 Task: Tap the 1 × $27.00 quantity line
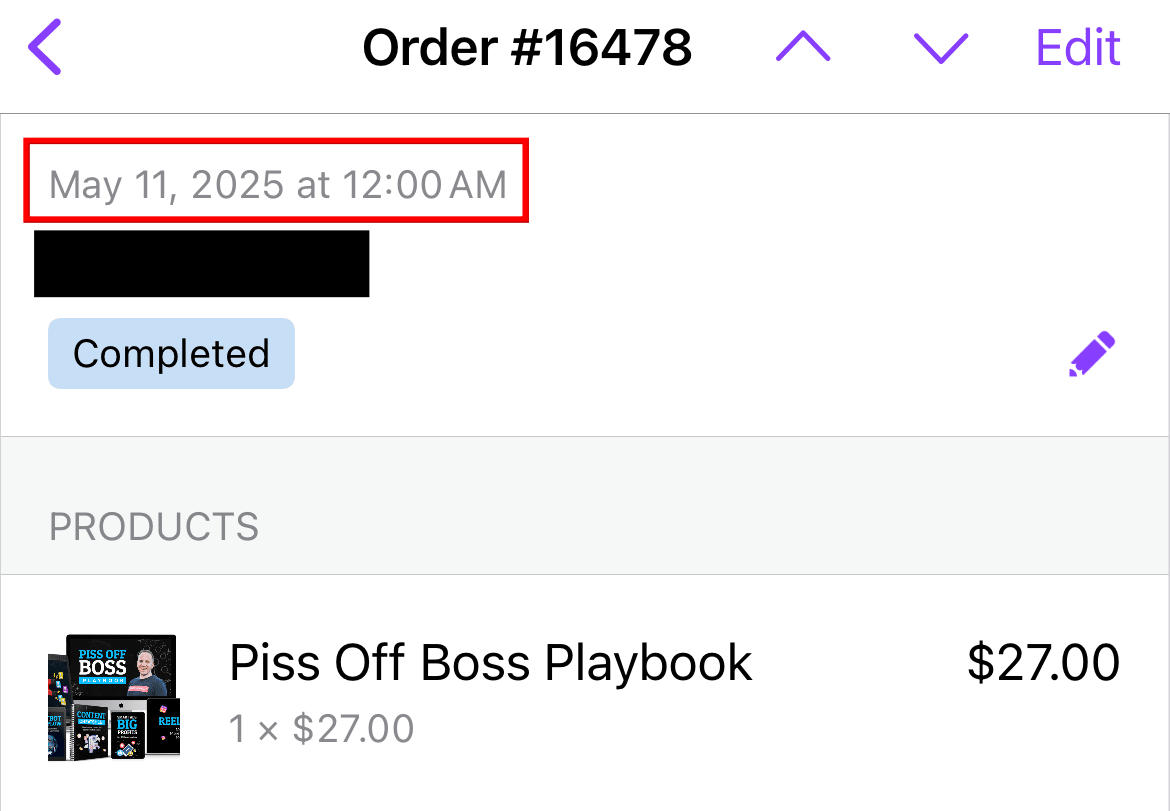click(321, 729)
